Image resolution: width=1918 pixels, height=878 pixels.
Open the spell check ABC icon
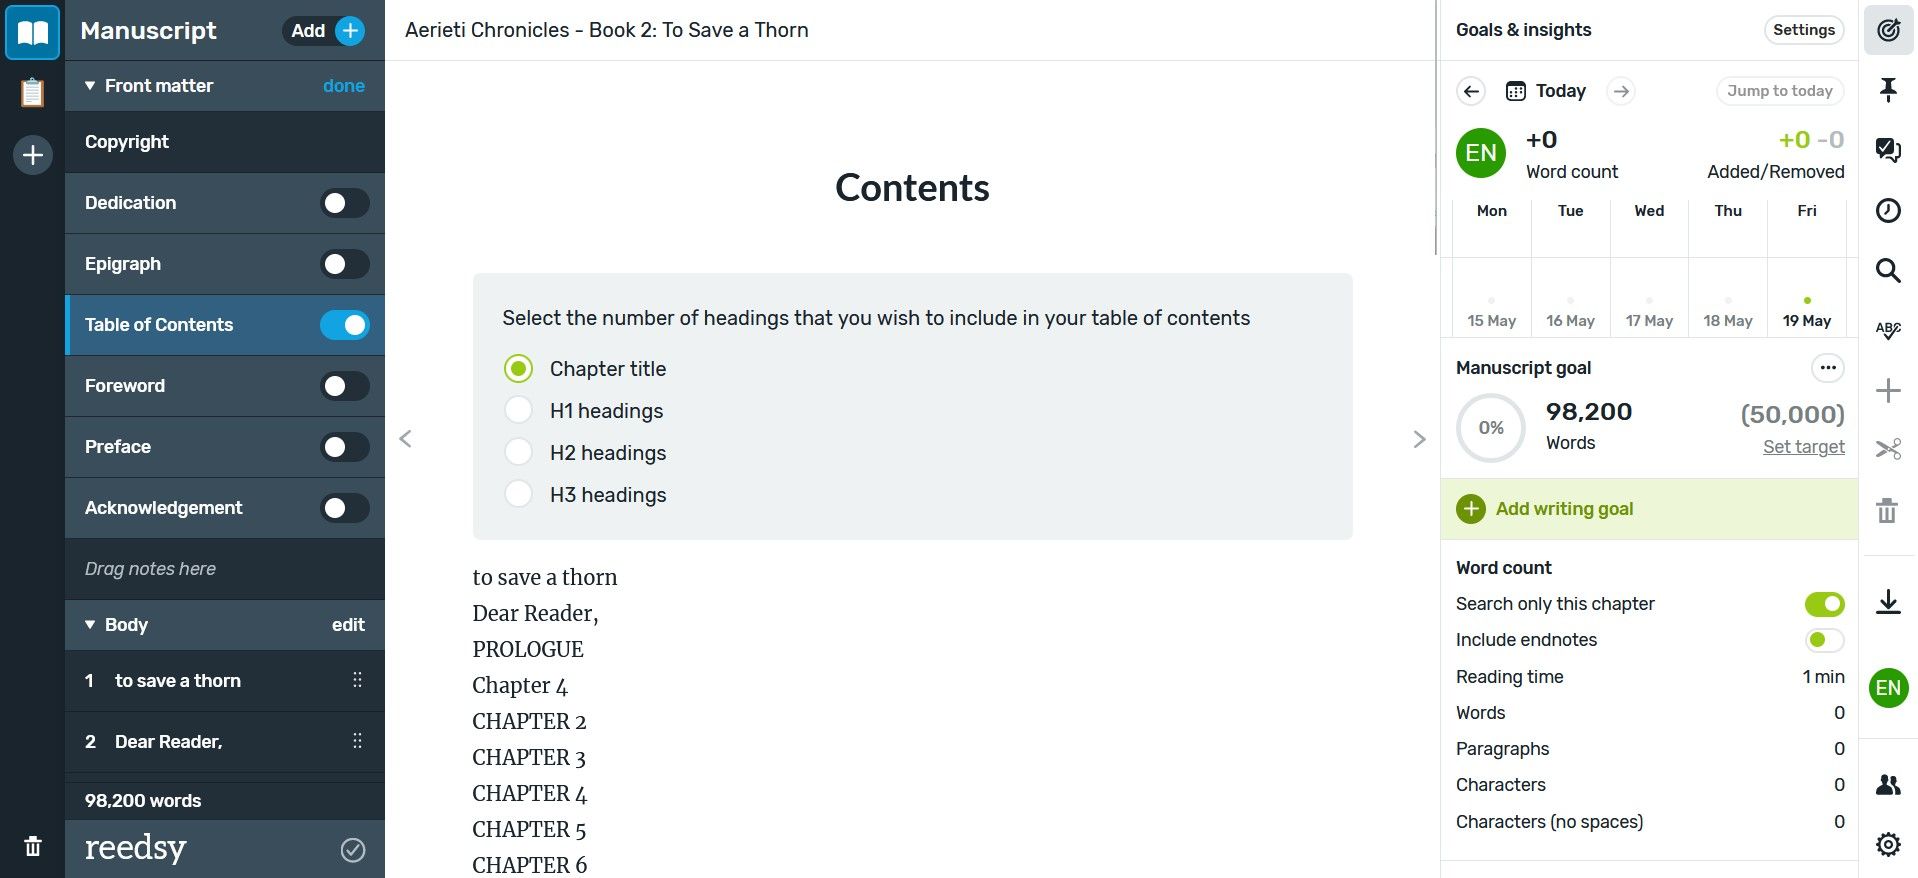coord(1888,329)
